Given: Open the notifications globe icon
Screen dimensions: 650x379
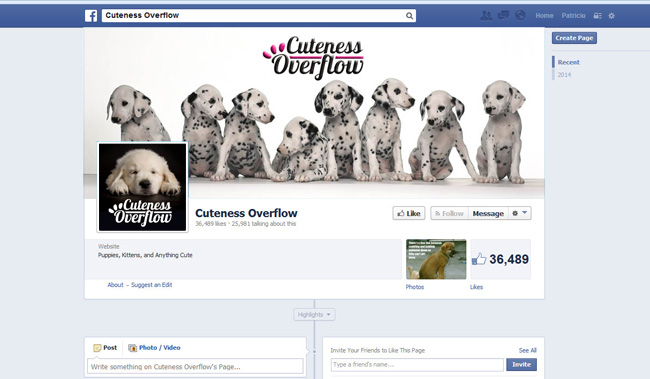Looking at the screenshot, I should [520, 16].
